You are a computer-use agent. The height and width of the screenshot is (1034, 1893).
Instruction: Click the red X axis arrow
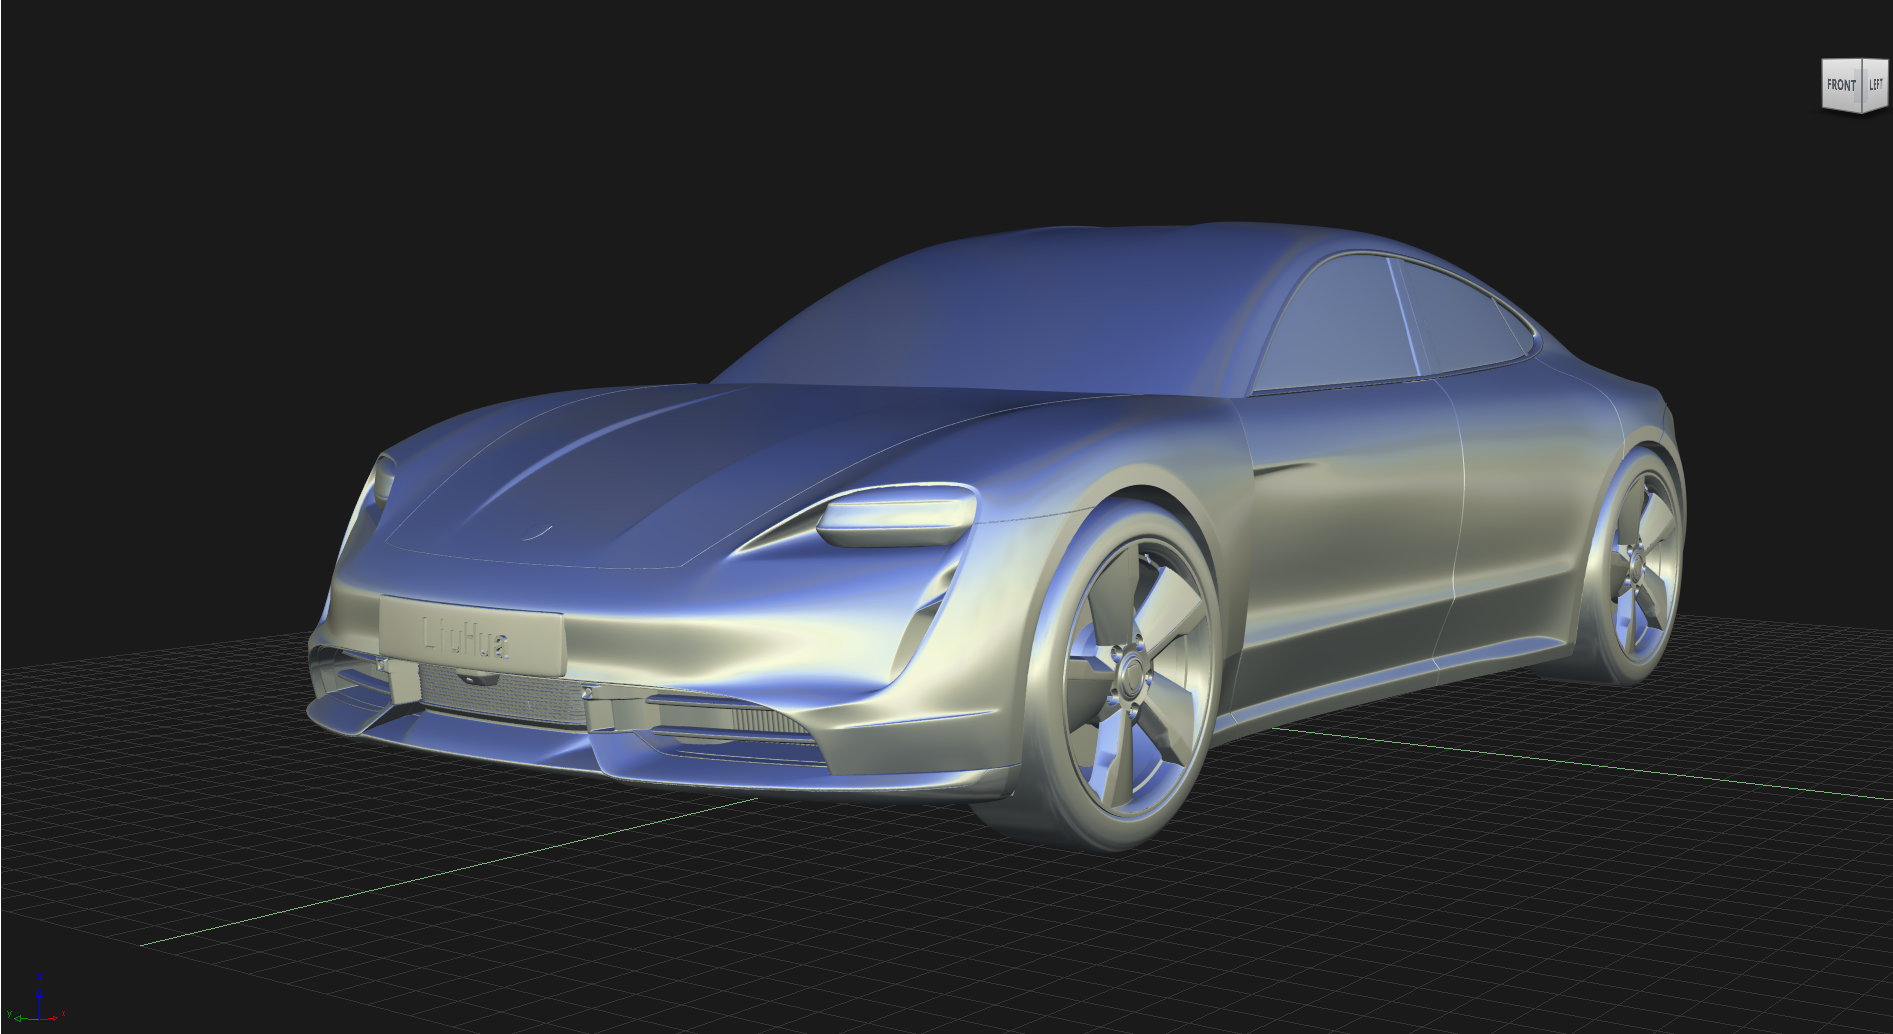(54, 1018)
